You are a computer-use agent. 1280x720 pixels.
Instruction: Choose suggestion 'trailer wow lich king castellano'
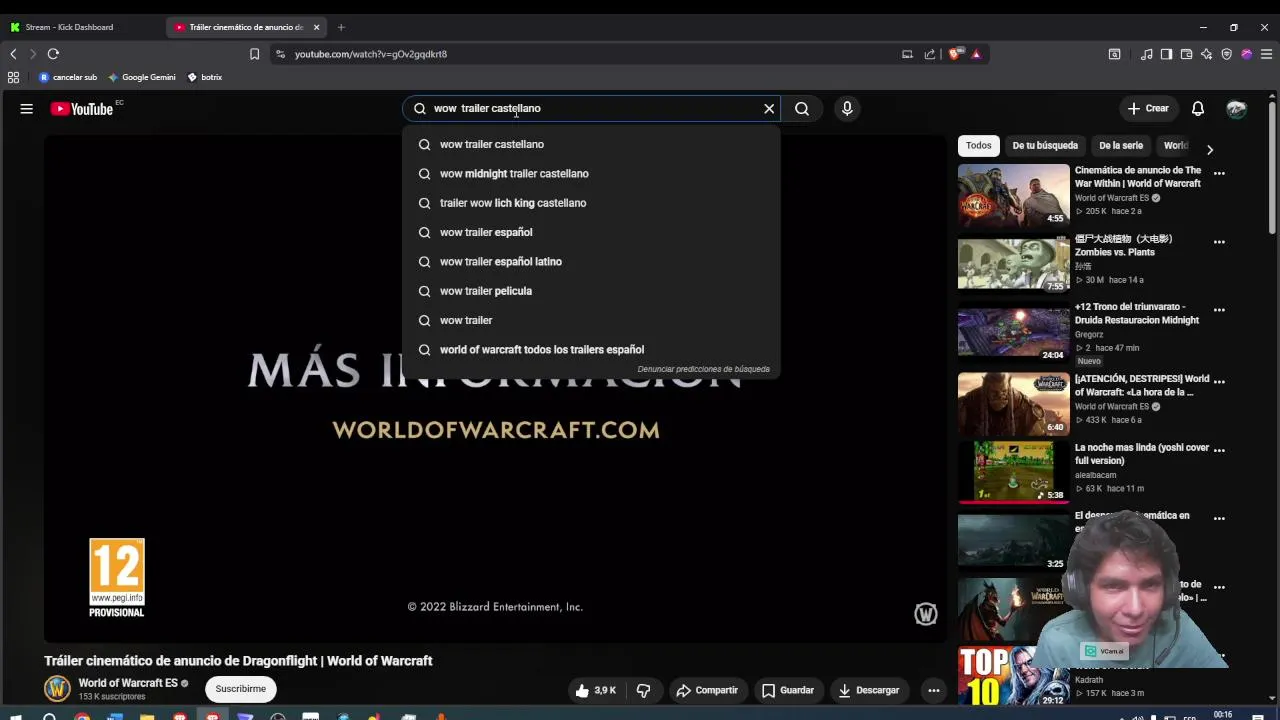[x=591, y=203]
